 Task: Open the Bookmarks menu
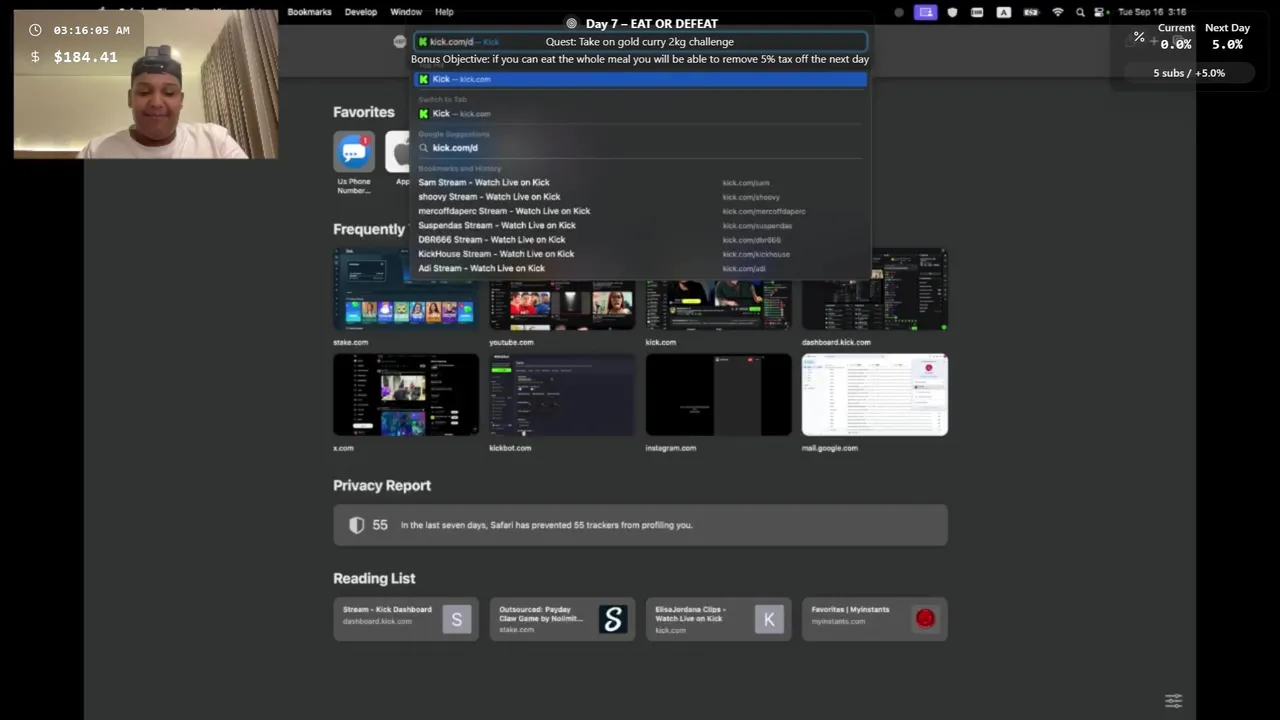click(309, 12)
